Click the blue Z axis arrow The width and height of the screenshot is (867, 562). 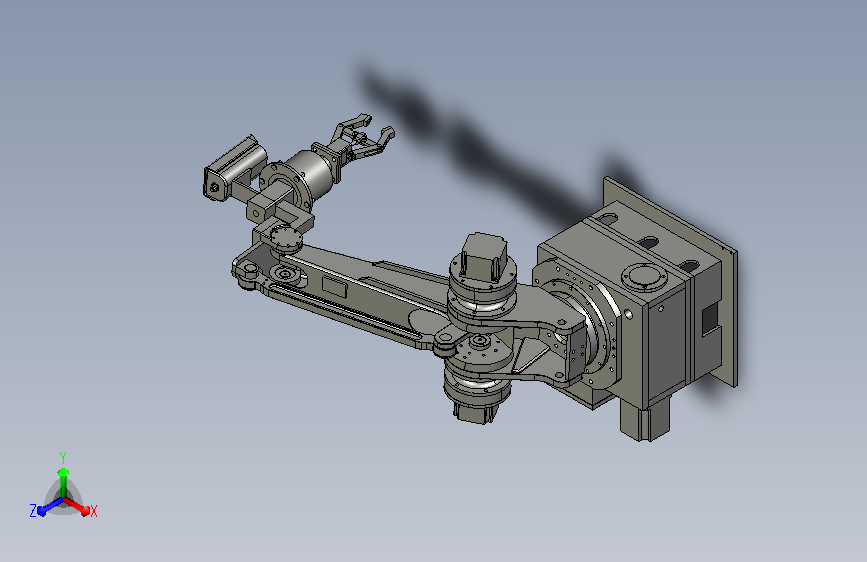point(50,506)
